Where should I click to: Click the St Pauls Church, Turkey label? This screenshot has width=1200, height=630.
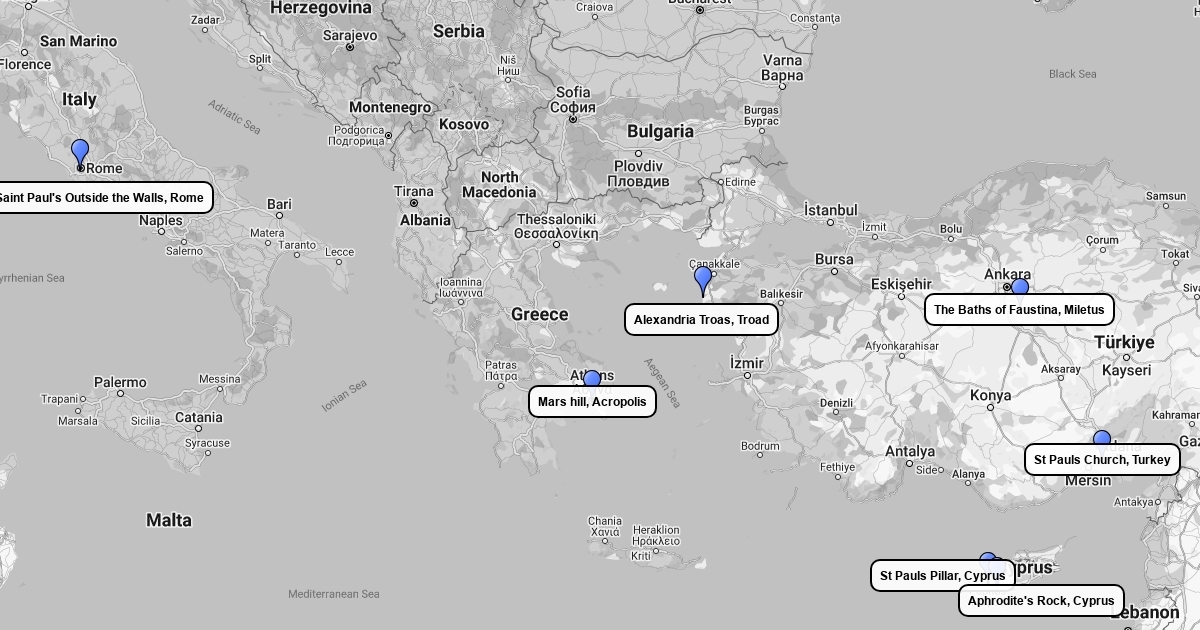(x=1102, y=460)
